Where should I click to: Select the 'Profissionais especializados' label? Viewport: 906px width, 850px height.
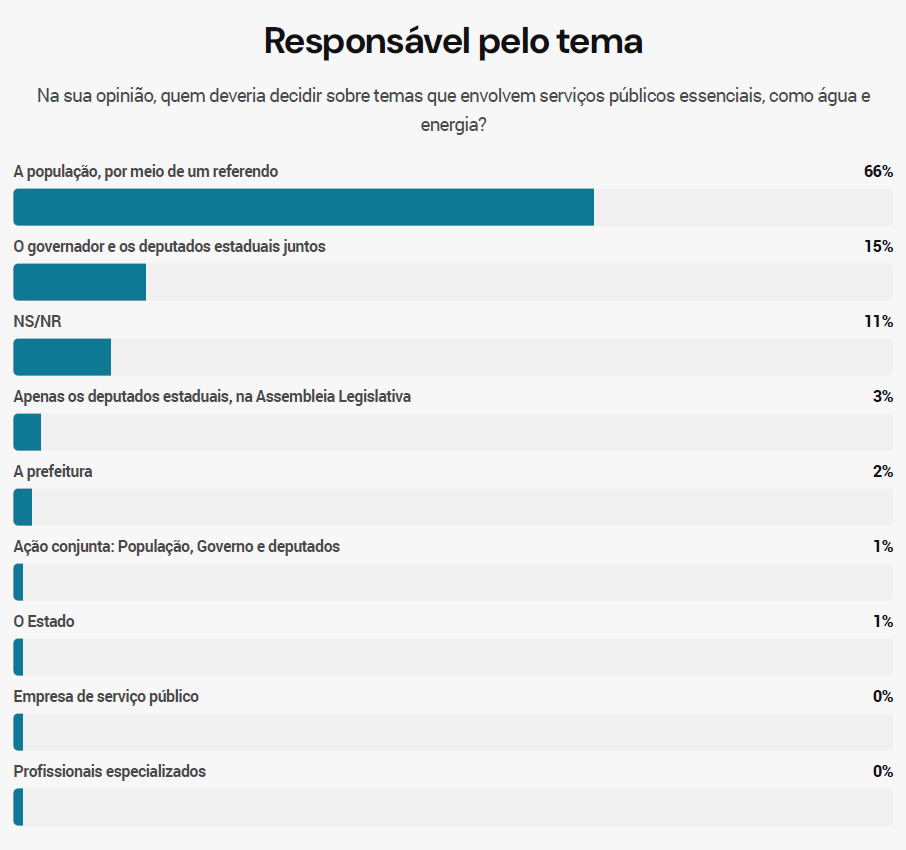coord(110,771)
